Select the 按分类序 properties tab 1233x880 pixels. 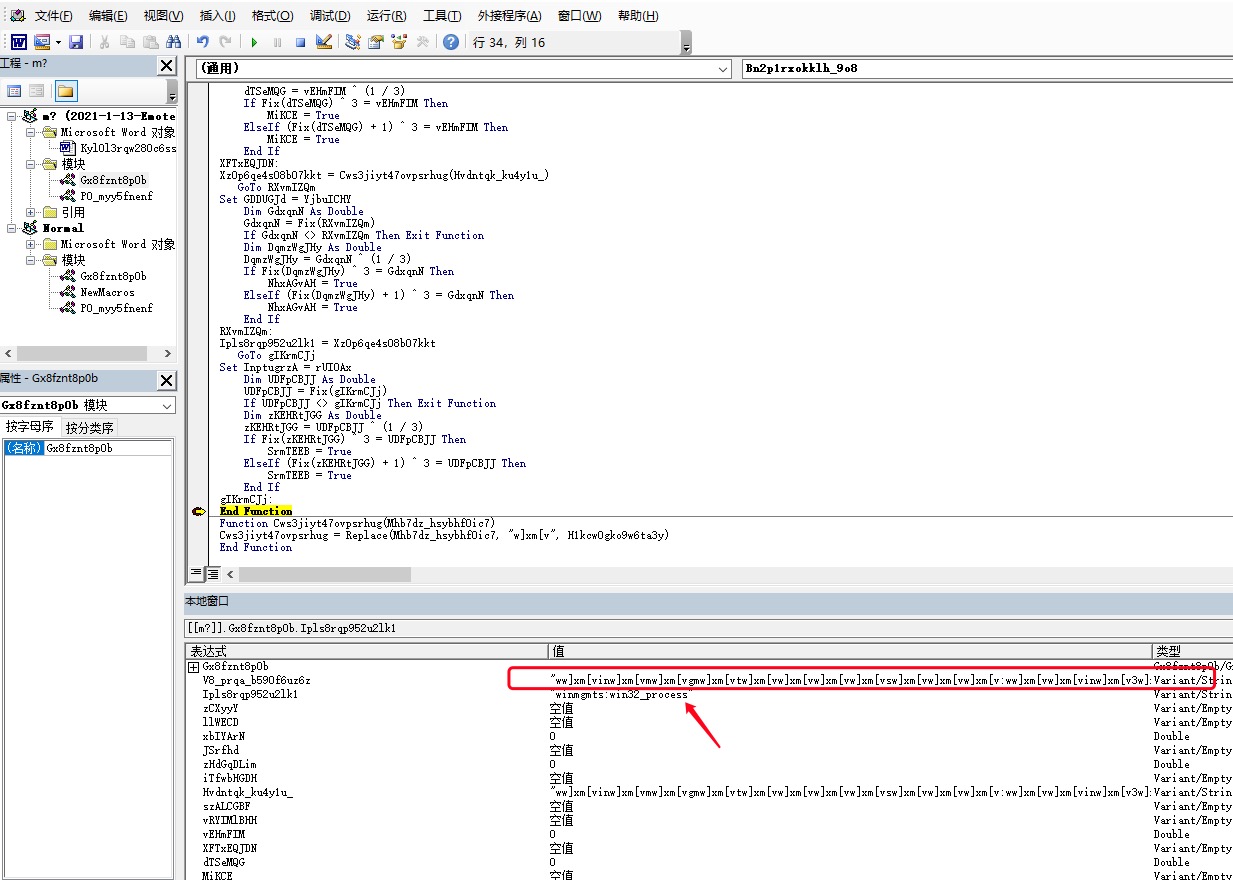89,428
